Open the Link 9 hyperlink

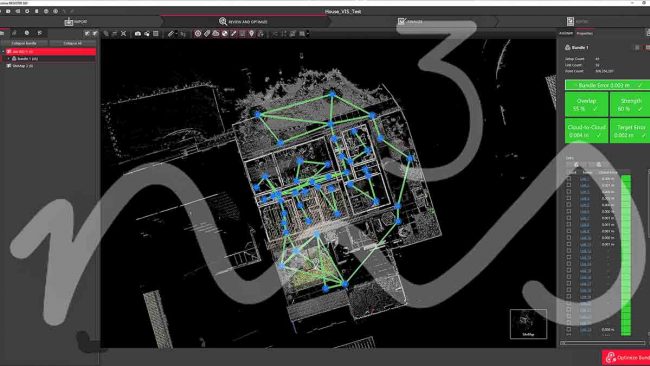coord(585,231)
